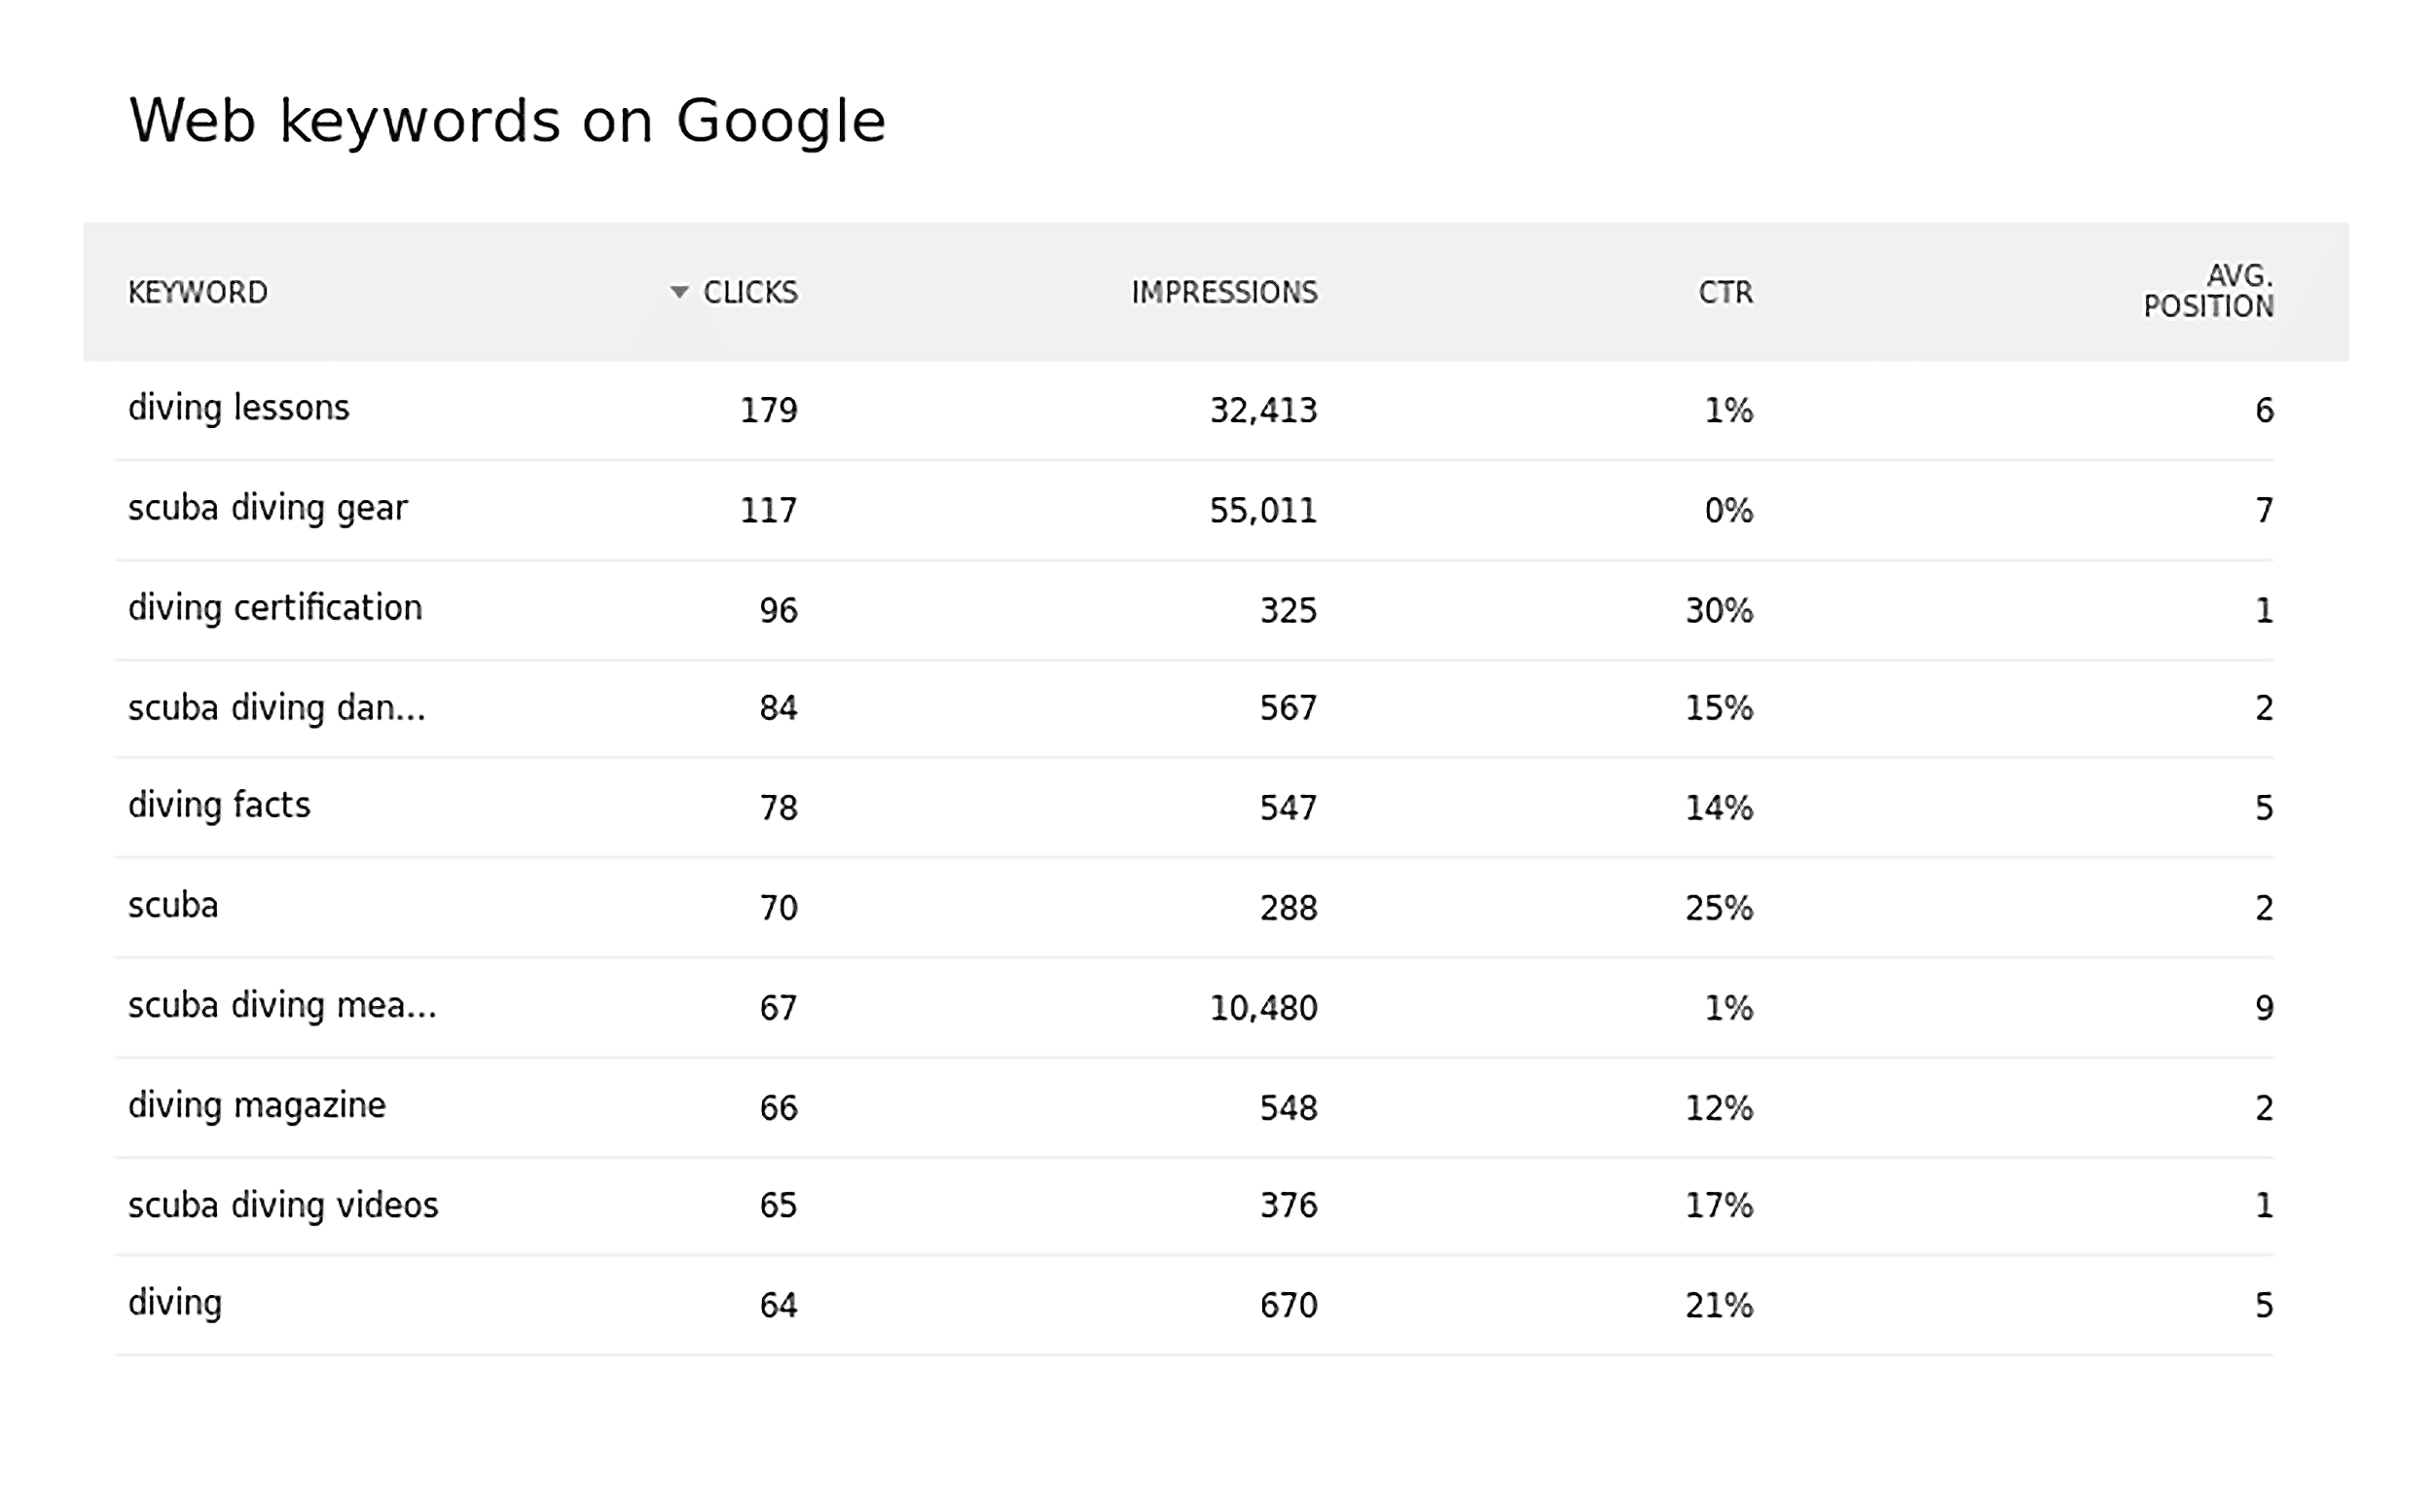Expand the truncated keyword 'scuba diving mea...'
The height and width of the screenshot is (1512, 2433).
283,1006
